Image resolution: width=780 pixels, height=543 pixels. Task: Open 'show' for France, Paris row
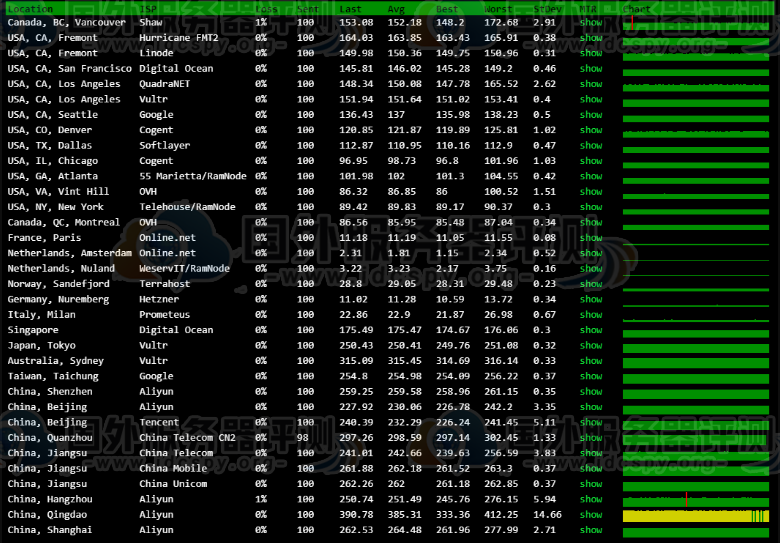[590, 238]
